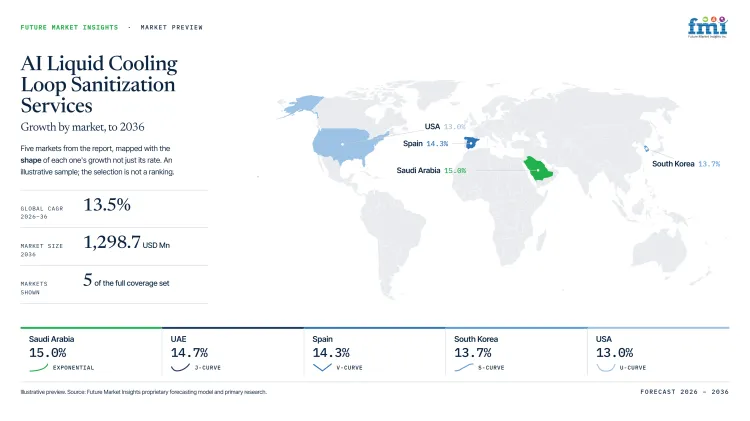Viewport: 750px width, 421px height.
Task: Click the U-curve icon under USA
Action: pos(606,367)
